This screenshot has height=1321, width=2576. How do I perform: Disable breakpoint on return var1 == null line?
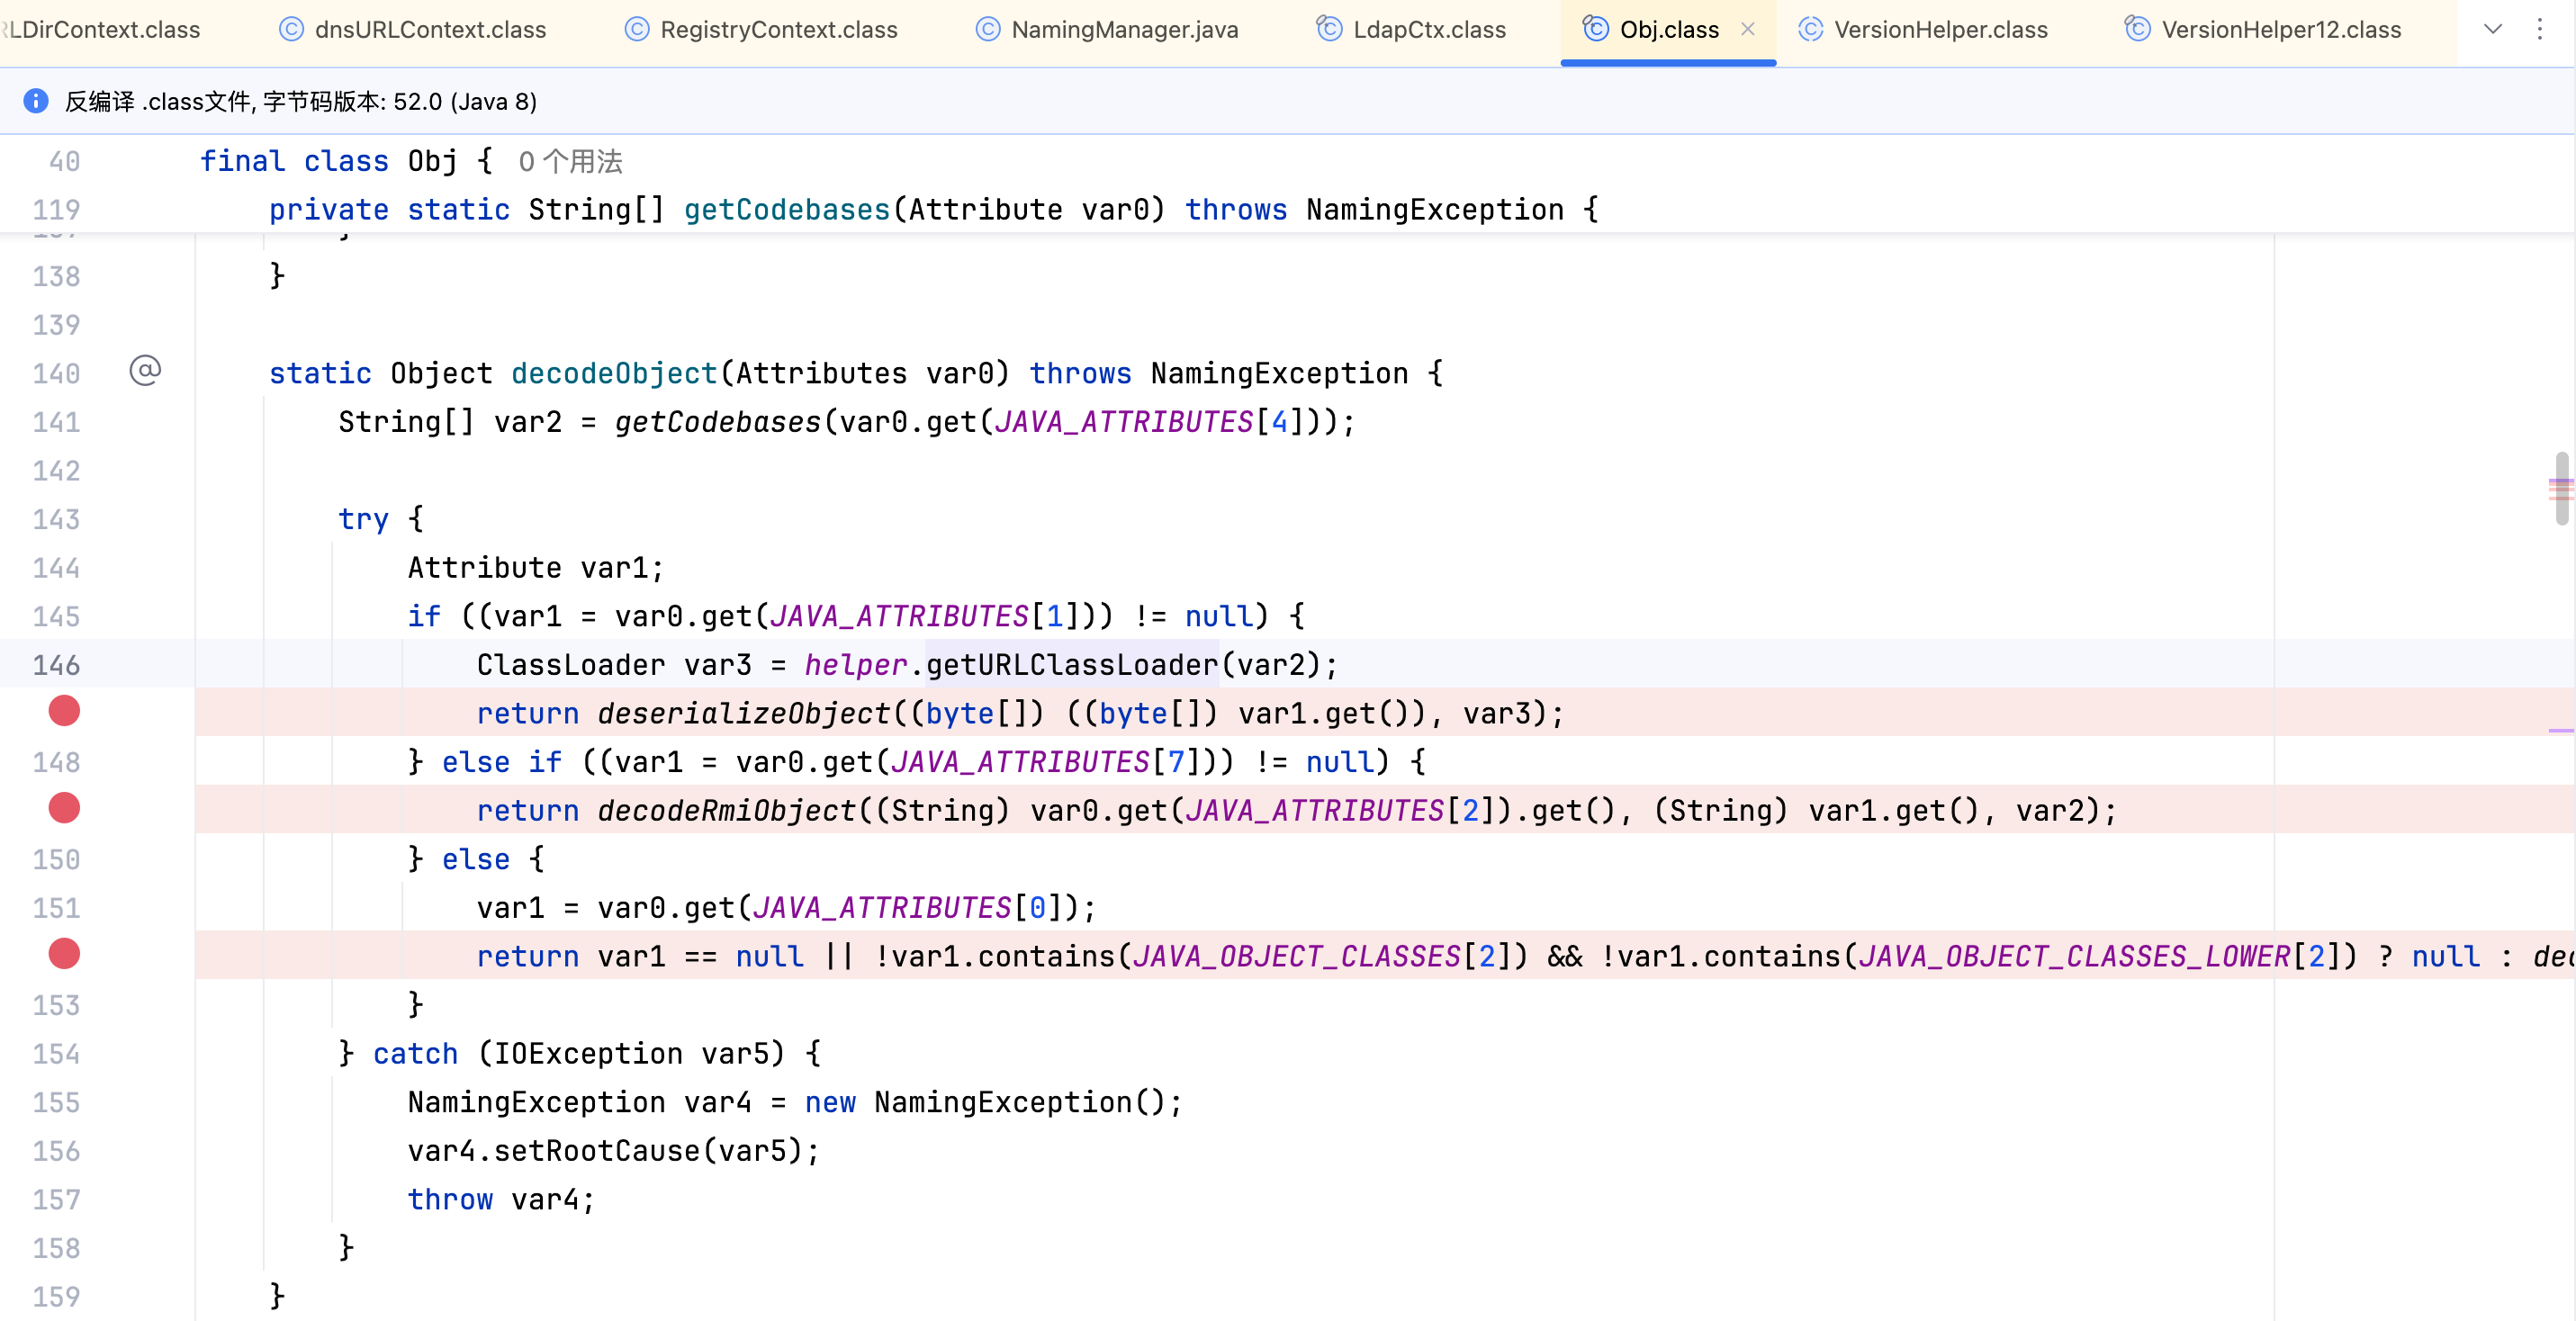coord(64,954)
